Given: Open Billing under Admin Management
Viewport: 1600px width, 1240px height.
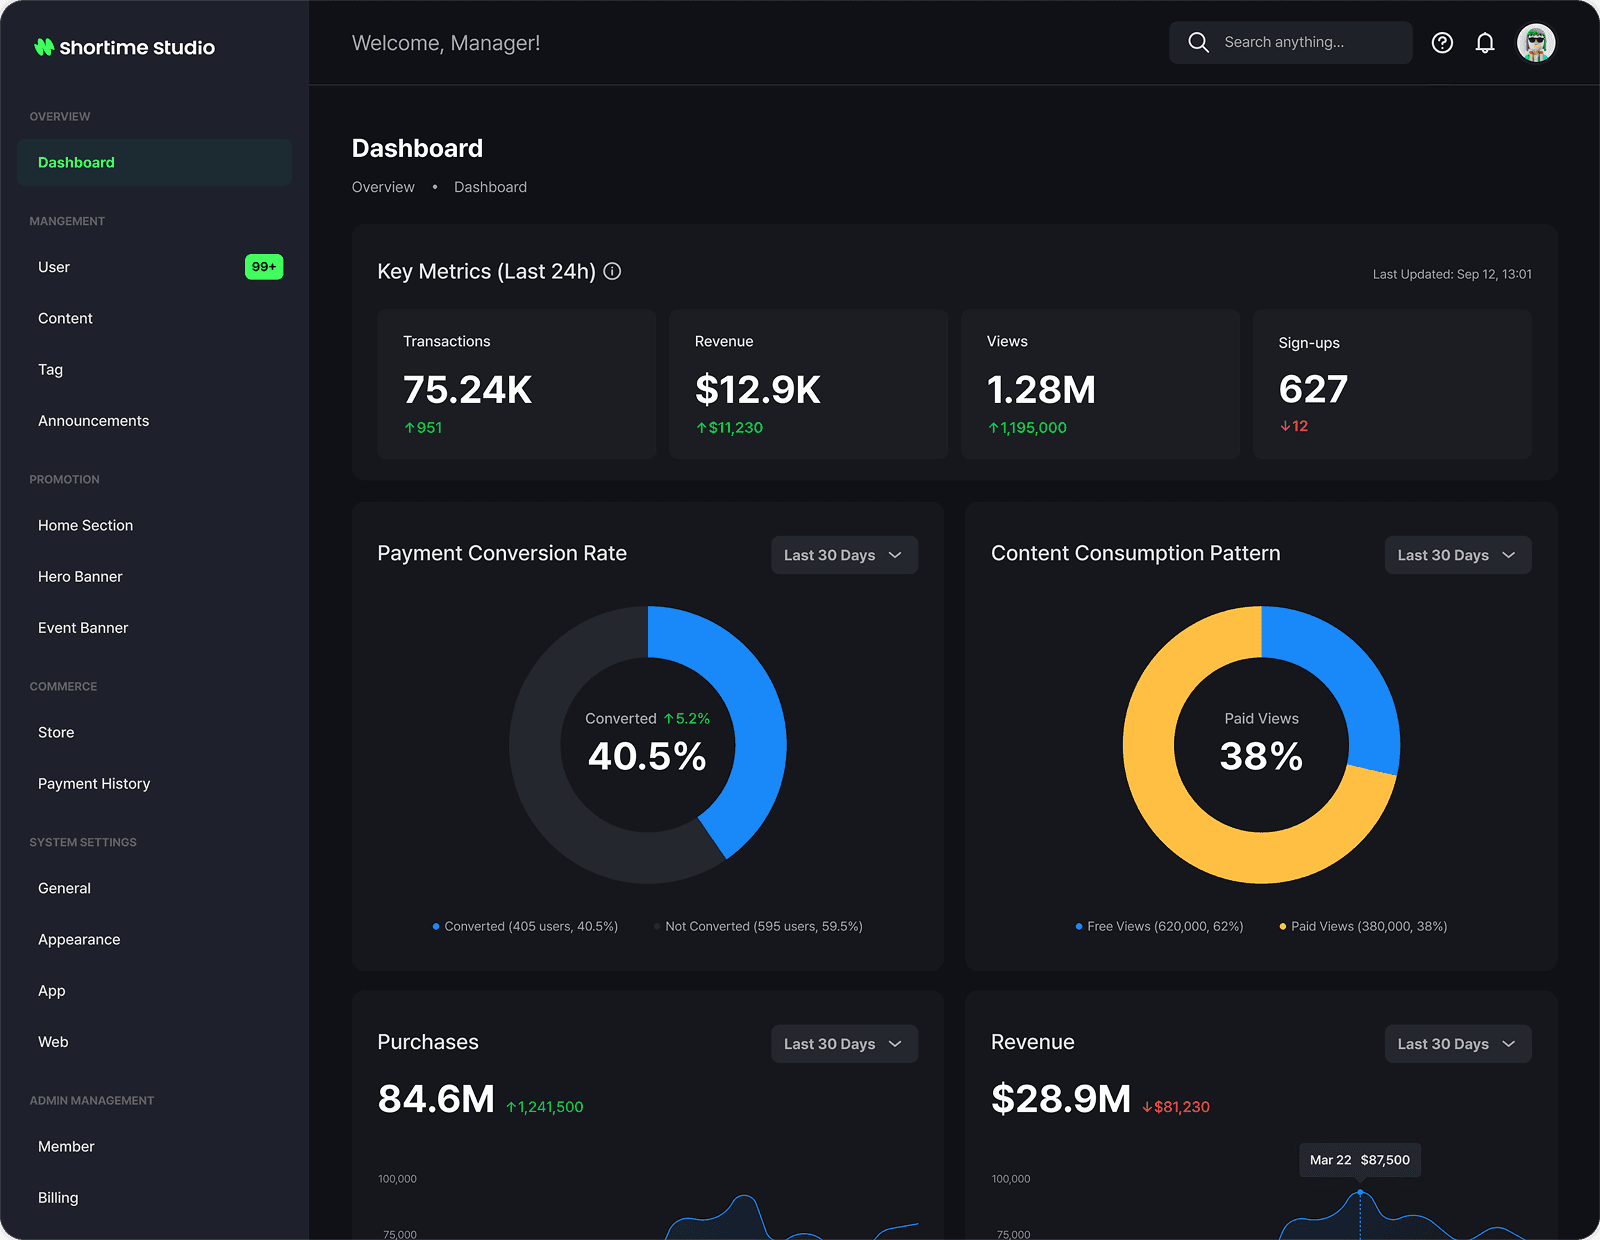Looking at the screenshot, I should (58, 1197).
